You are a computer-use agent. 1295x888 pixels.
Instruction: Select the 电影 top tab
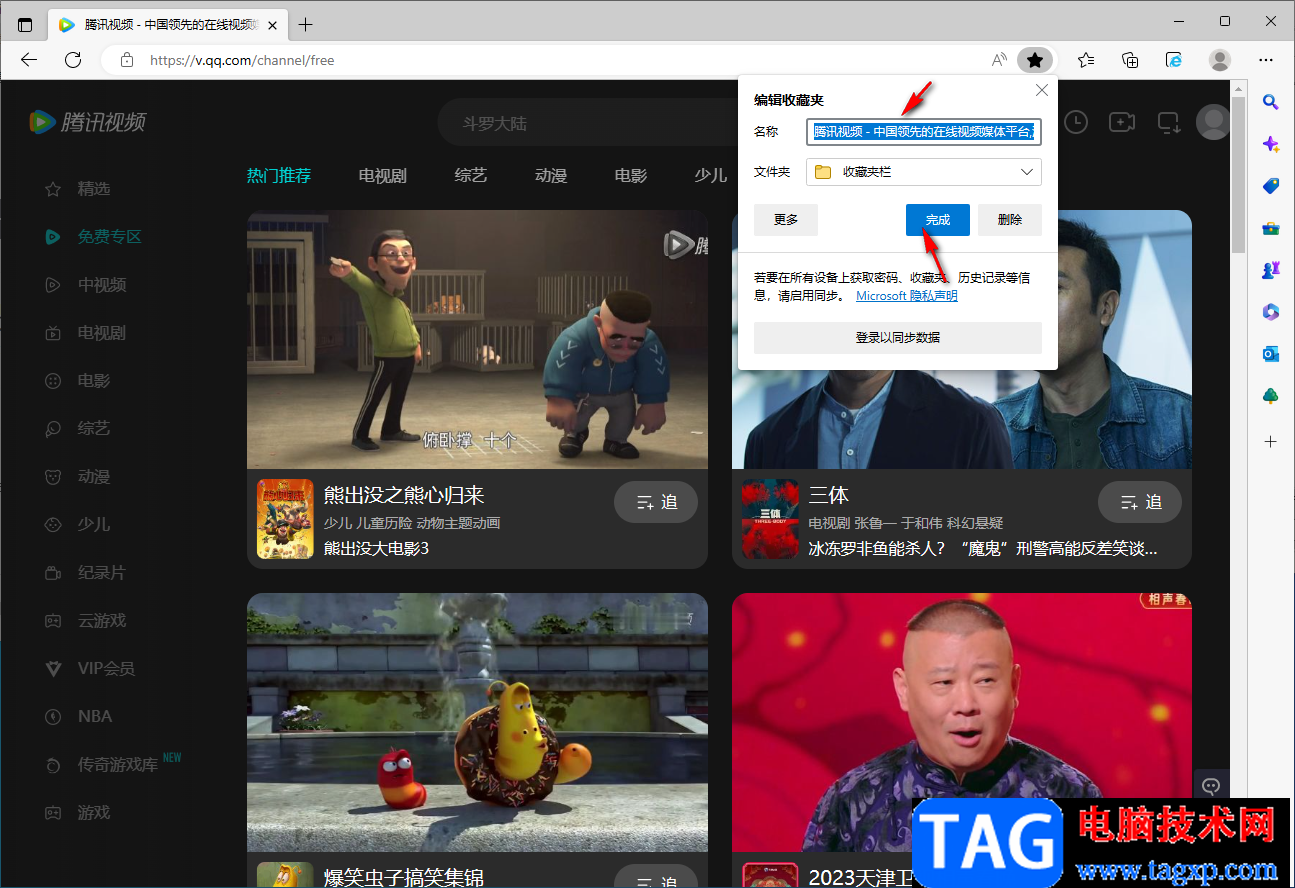pos(631,176)
